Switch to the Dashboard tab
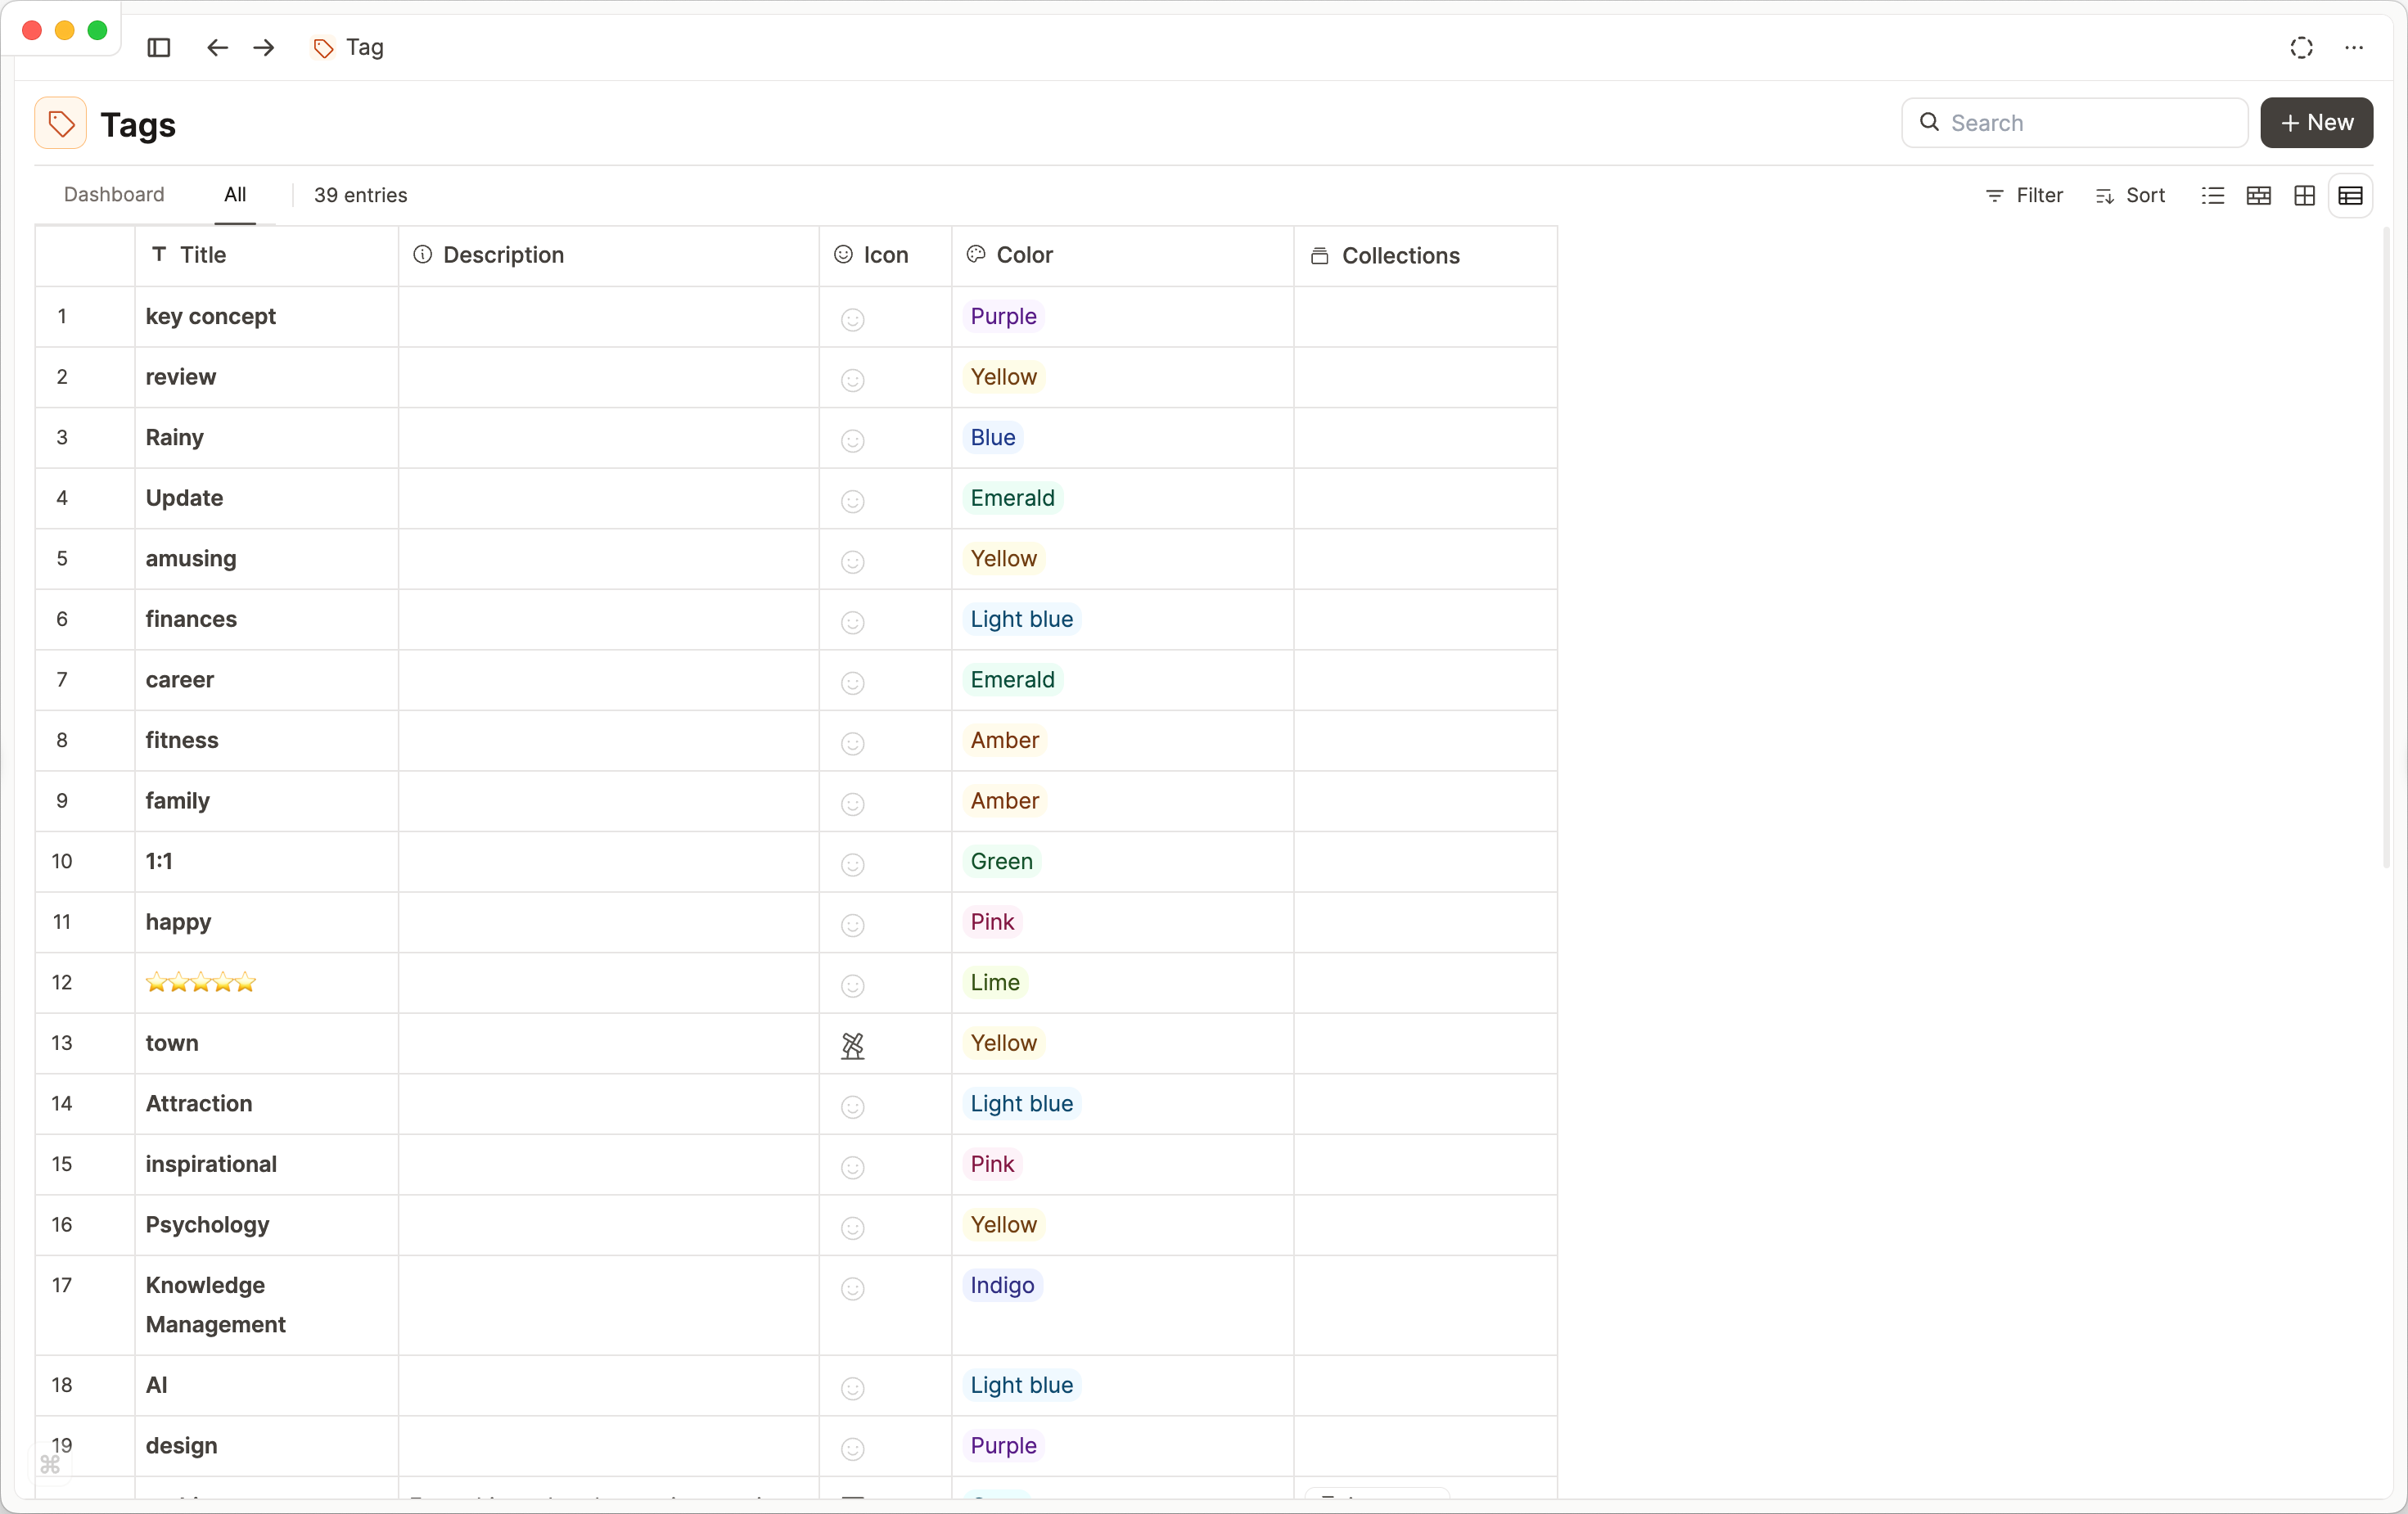 tap(113, 194)
